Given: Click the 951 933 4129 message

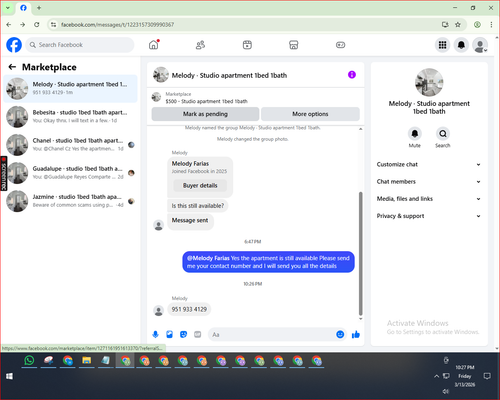Looking at the screenshot, I should pyautogui.click(x=189, y=309).
